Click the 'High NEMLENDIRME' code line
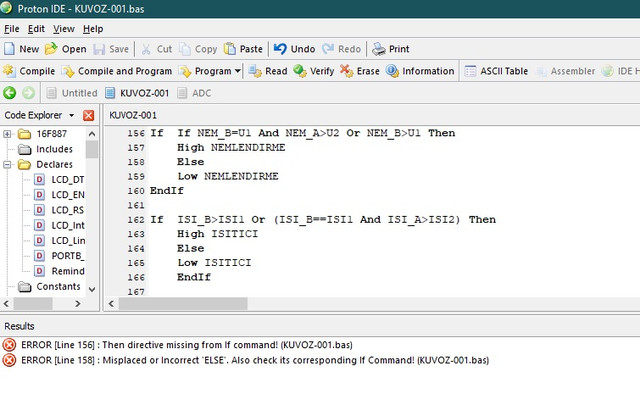 pyautogui.click(x=231, y=148)
